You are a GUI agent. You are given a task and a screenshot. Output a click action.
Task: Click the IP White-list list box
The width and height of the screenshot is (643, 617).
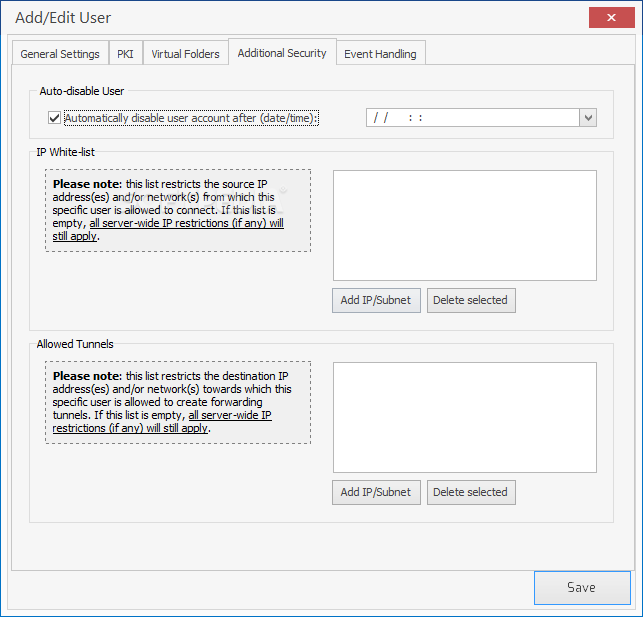click(x=464, y=225)
